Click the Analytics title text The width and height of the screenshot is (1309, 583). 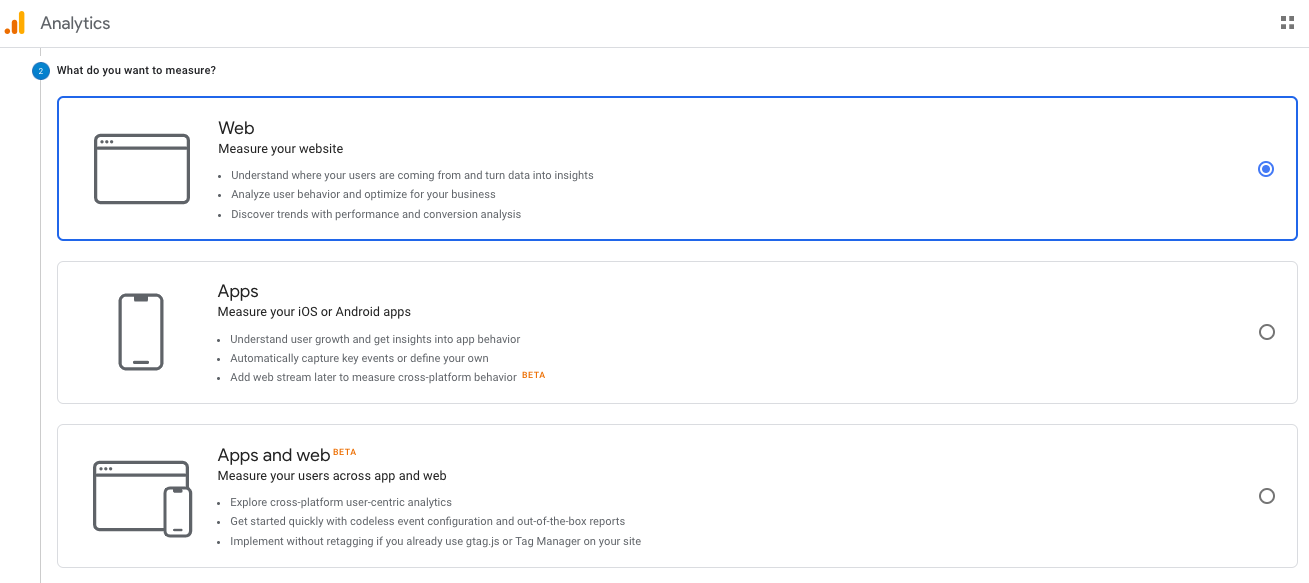75,23
